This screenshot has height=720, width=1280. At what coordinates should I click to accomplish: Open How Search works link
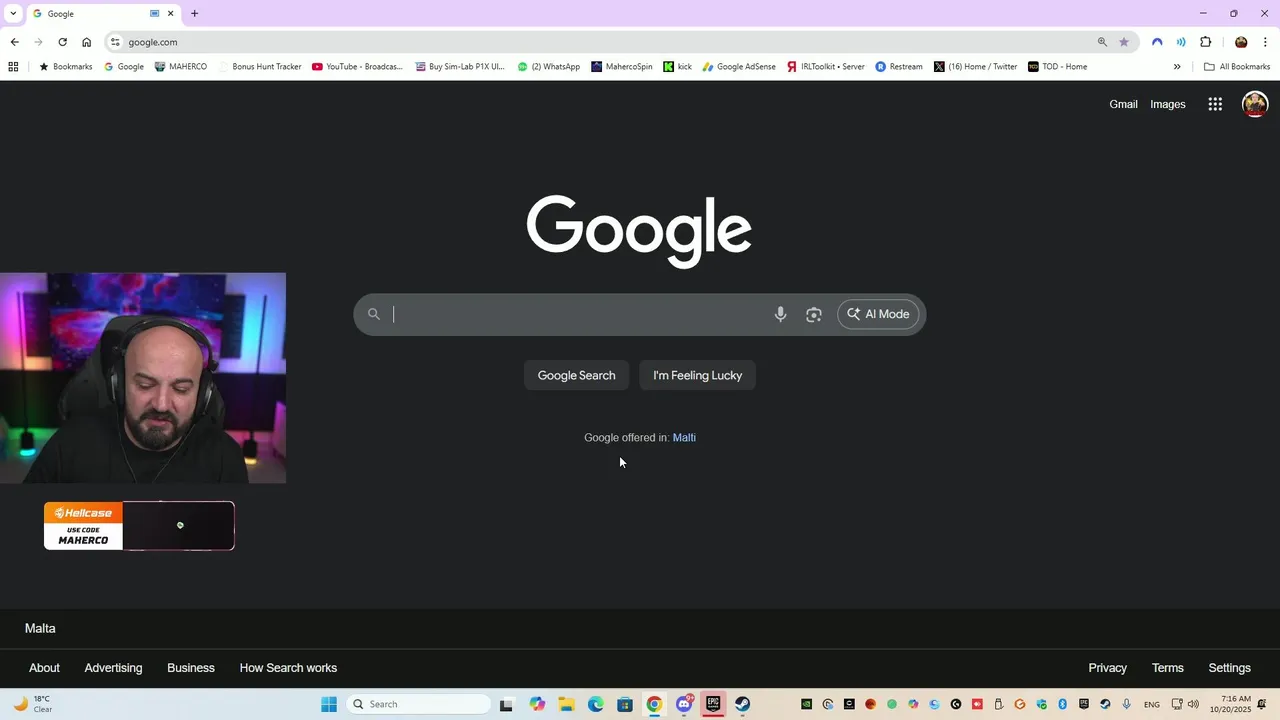coord(288,668)
